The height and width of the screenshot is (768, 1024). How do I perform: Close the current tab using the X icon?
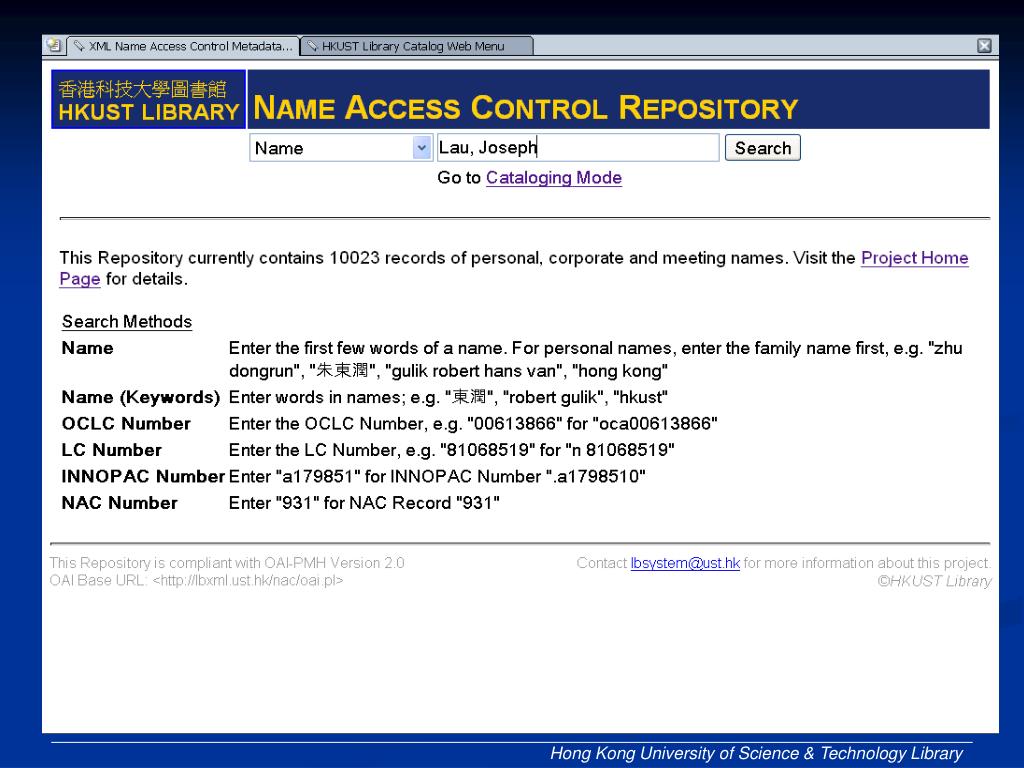(984, 46)
